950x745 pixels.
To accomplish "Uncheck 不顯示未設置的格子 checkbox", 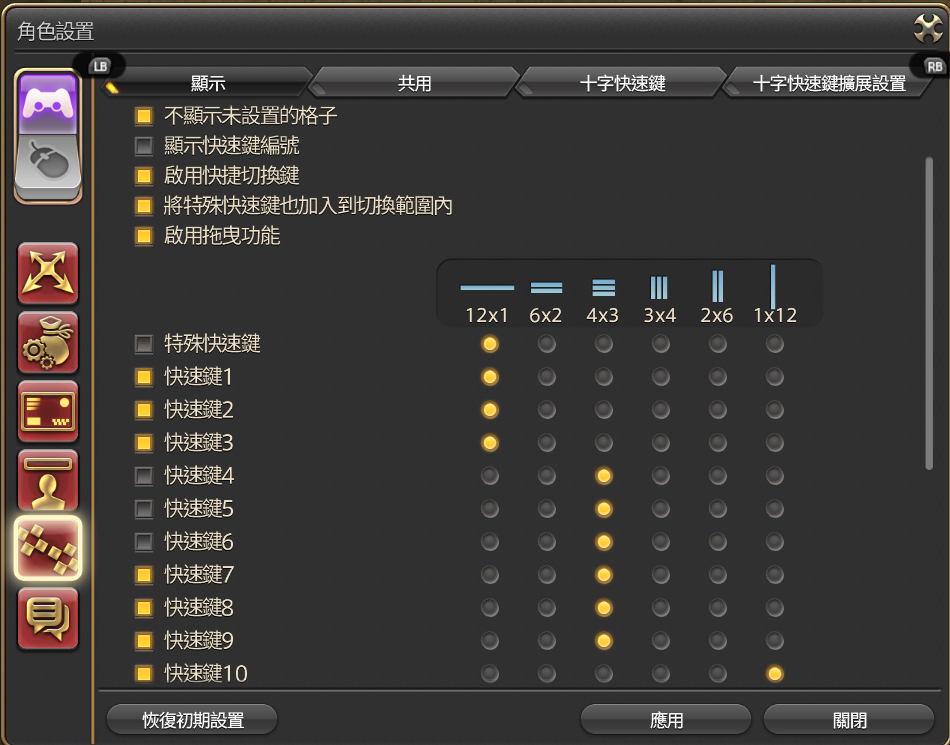I will [144, 116].
